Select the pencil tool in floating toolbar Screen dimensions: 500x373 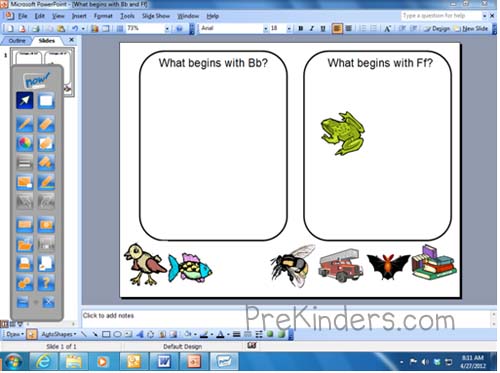tap(25, 124)
